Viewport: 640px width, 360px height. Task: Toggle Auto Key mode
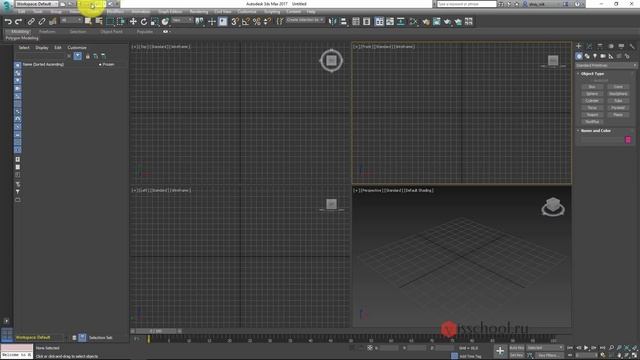point(516,348)
